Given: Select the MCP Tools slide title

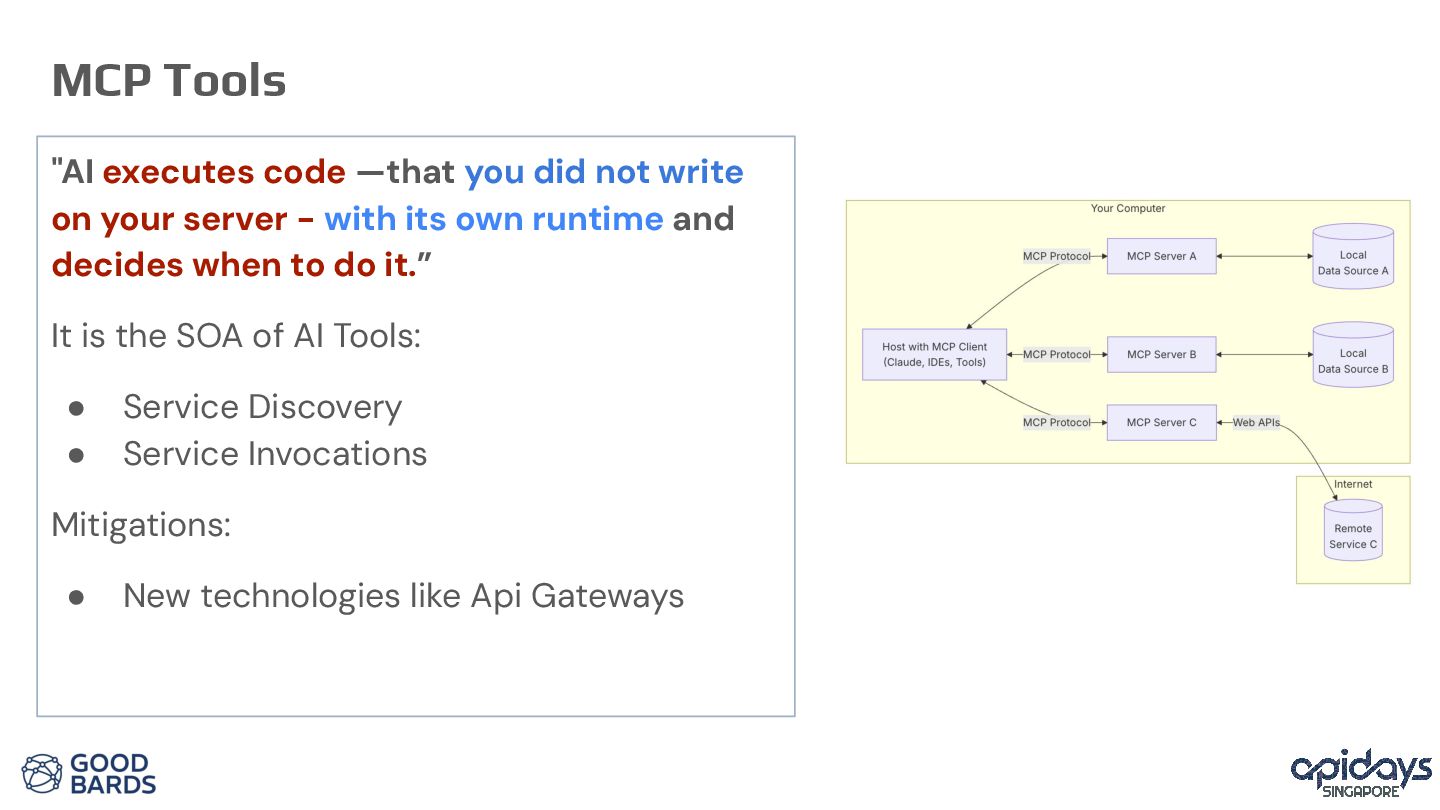Looking at the screenshot, I should point(169,80).
